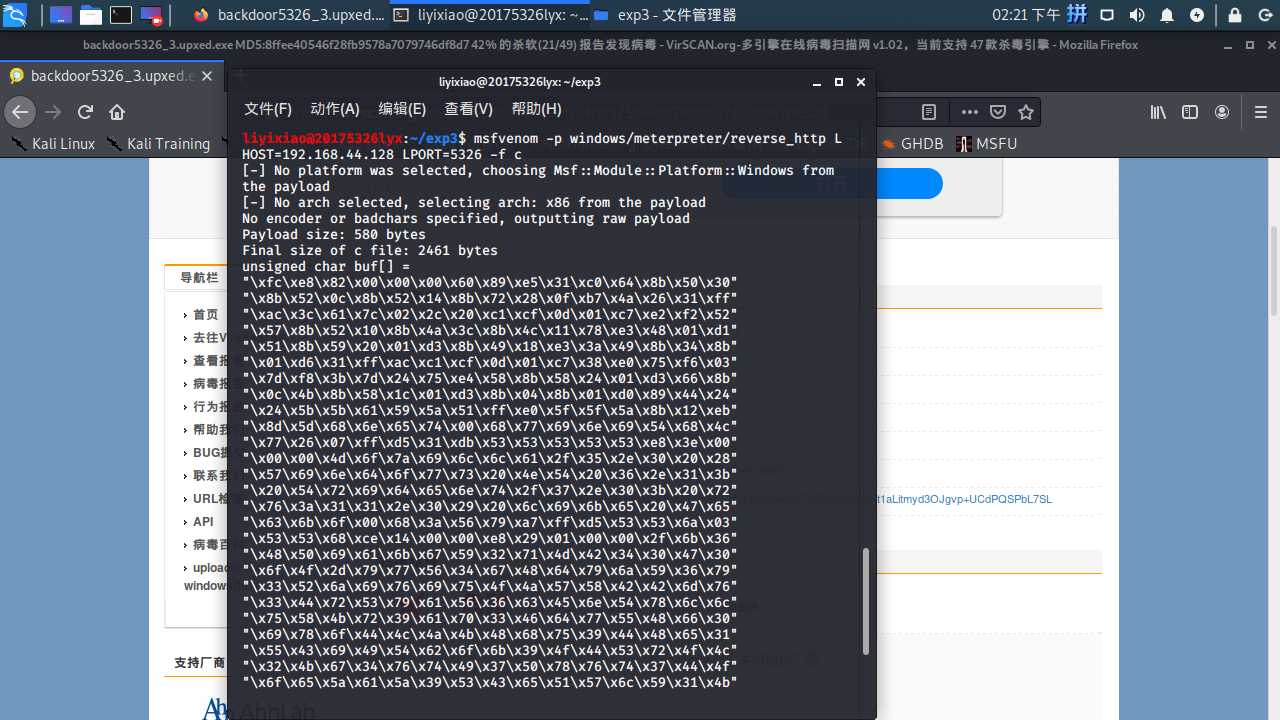Viewport: 1280px width, 720px height.
Task: Go forward in Firefox
Action: coord(53,112)
